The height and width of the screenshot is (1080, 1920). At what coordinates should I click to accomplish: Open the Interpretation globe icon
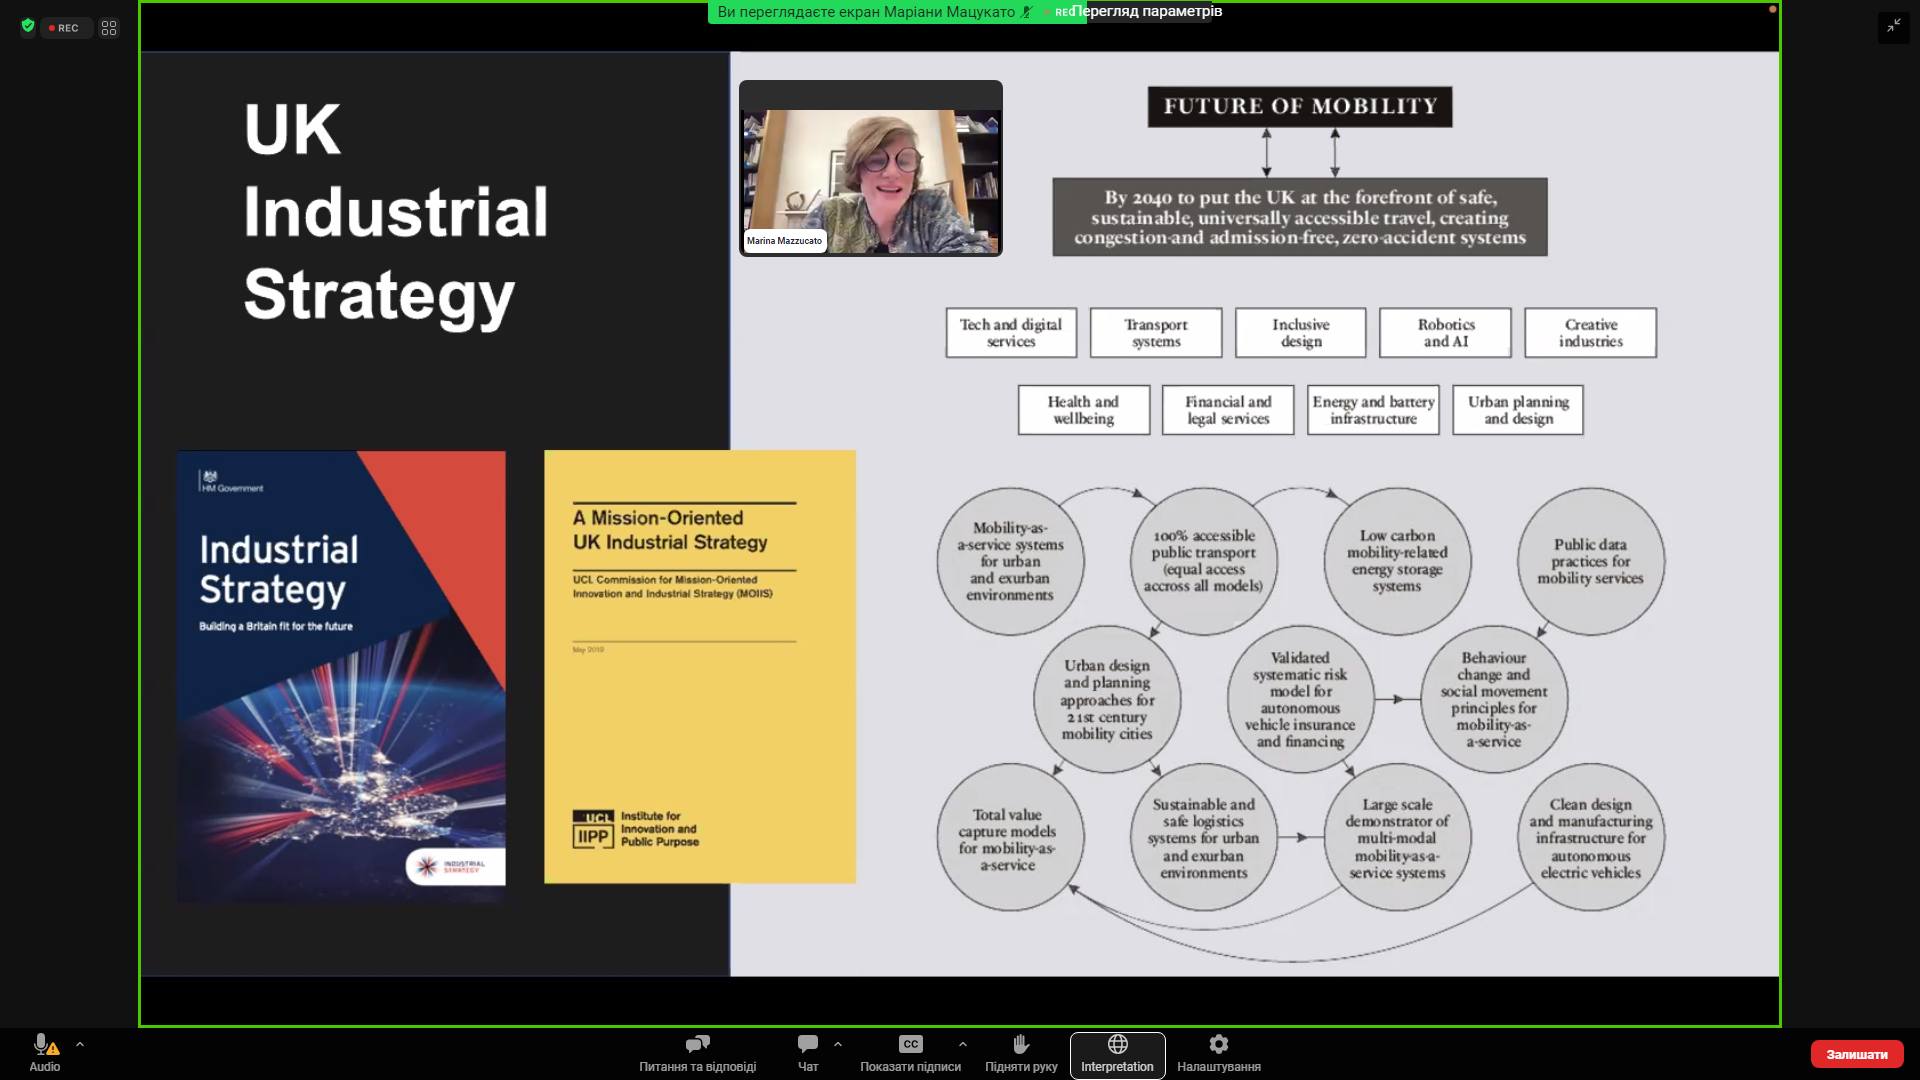(x=1117, y=1045)
